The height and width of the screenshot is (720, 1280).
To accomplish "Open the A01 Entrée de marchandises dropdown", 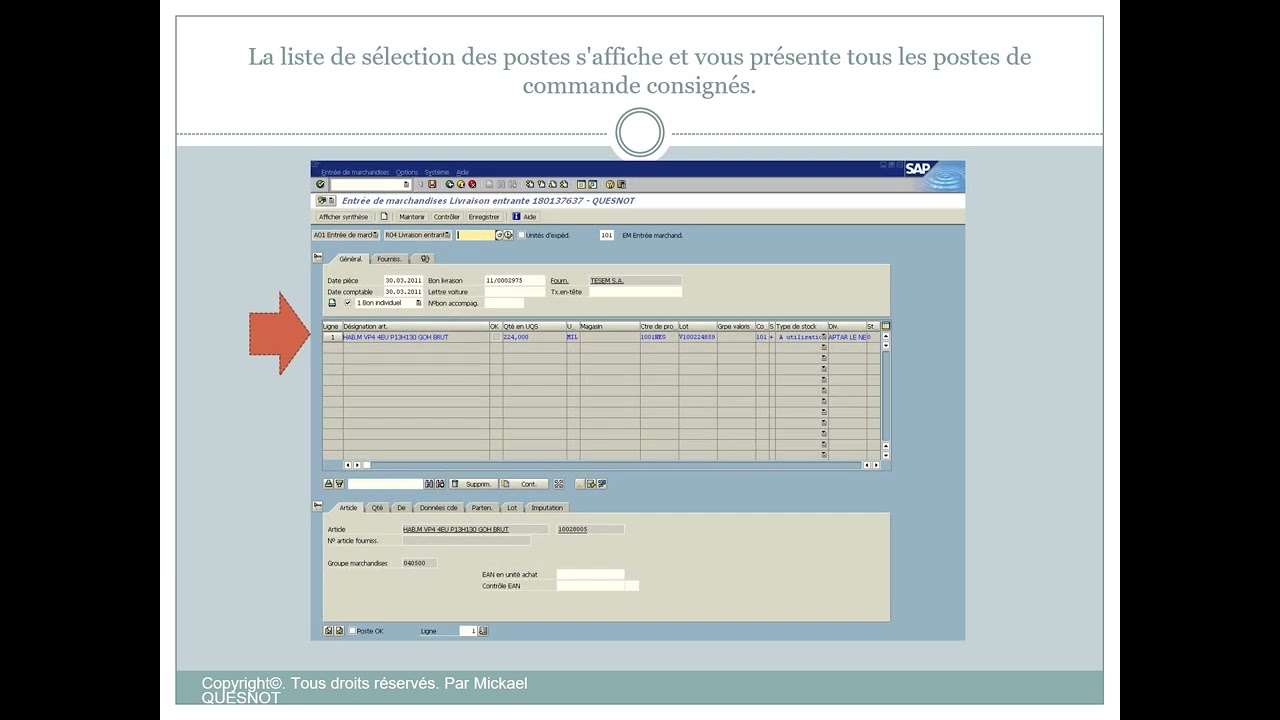I will tap(375, 235).
